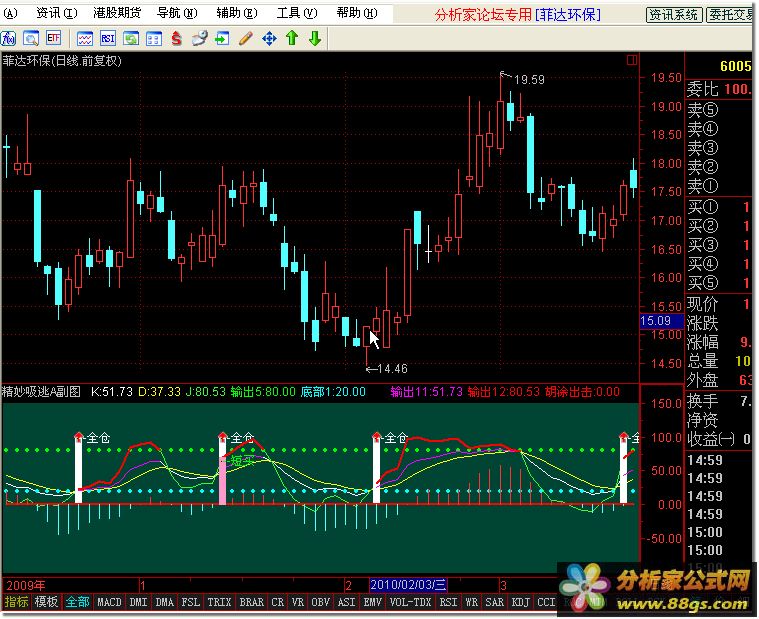This screenshot has width=759, height=619.
Task: Click the 底部1:20.00 indicator value
Action: click(x=333, y=392)
